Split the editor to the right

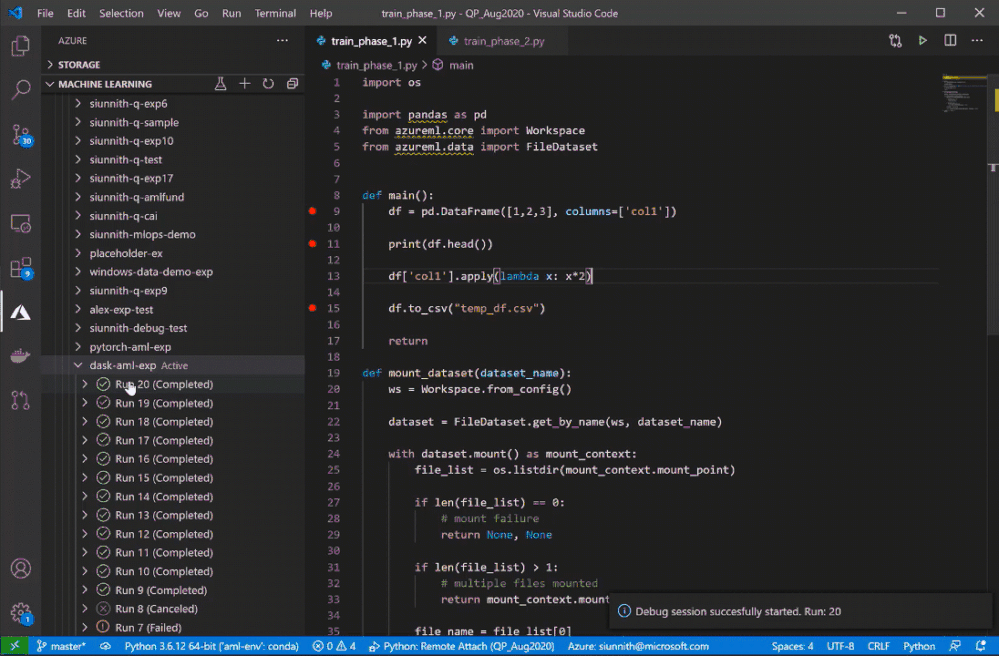point(950,41)
